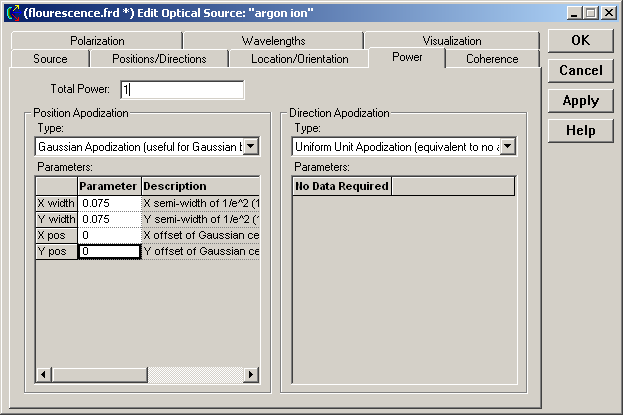
Task: Select the X pos parameter cell
Action: point(109,235)
